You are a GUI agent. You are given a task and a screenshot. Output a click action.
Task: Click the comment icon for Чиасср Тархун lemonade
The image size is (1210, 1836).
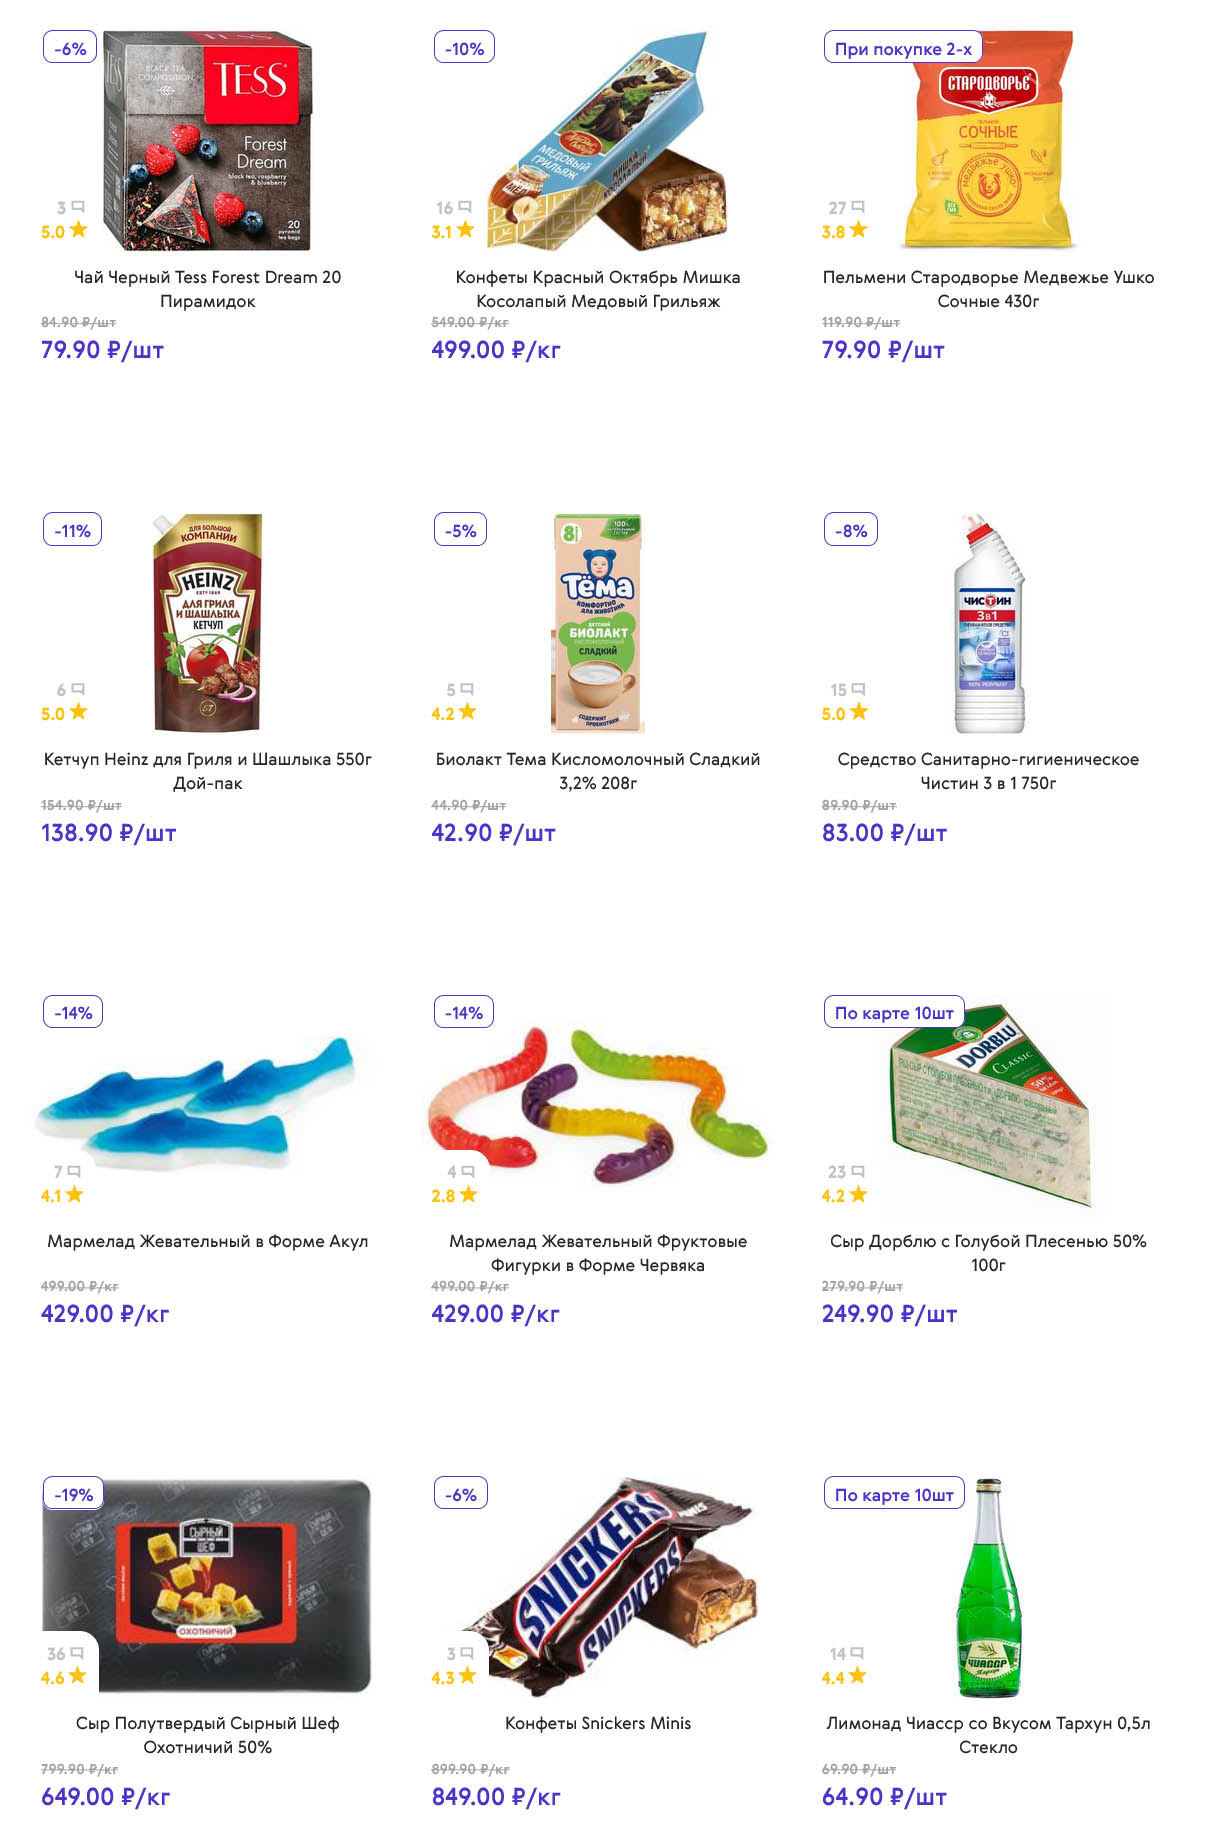pos(857,1653)
